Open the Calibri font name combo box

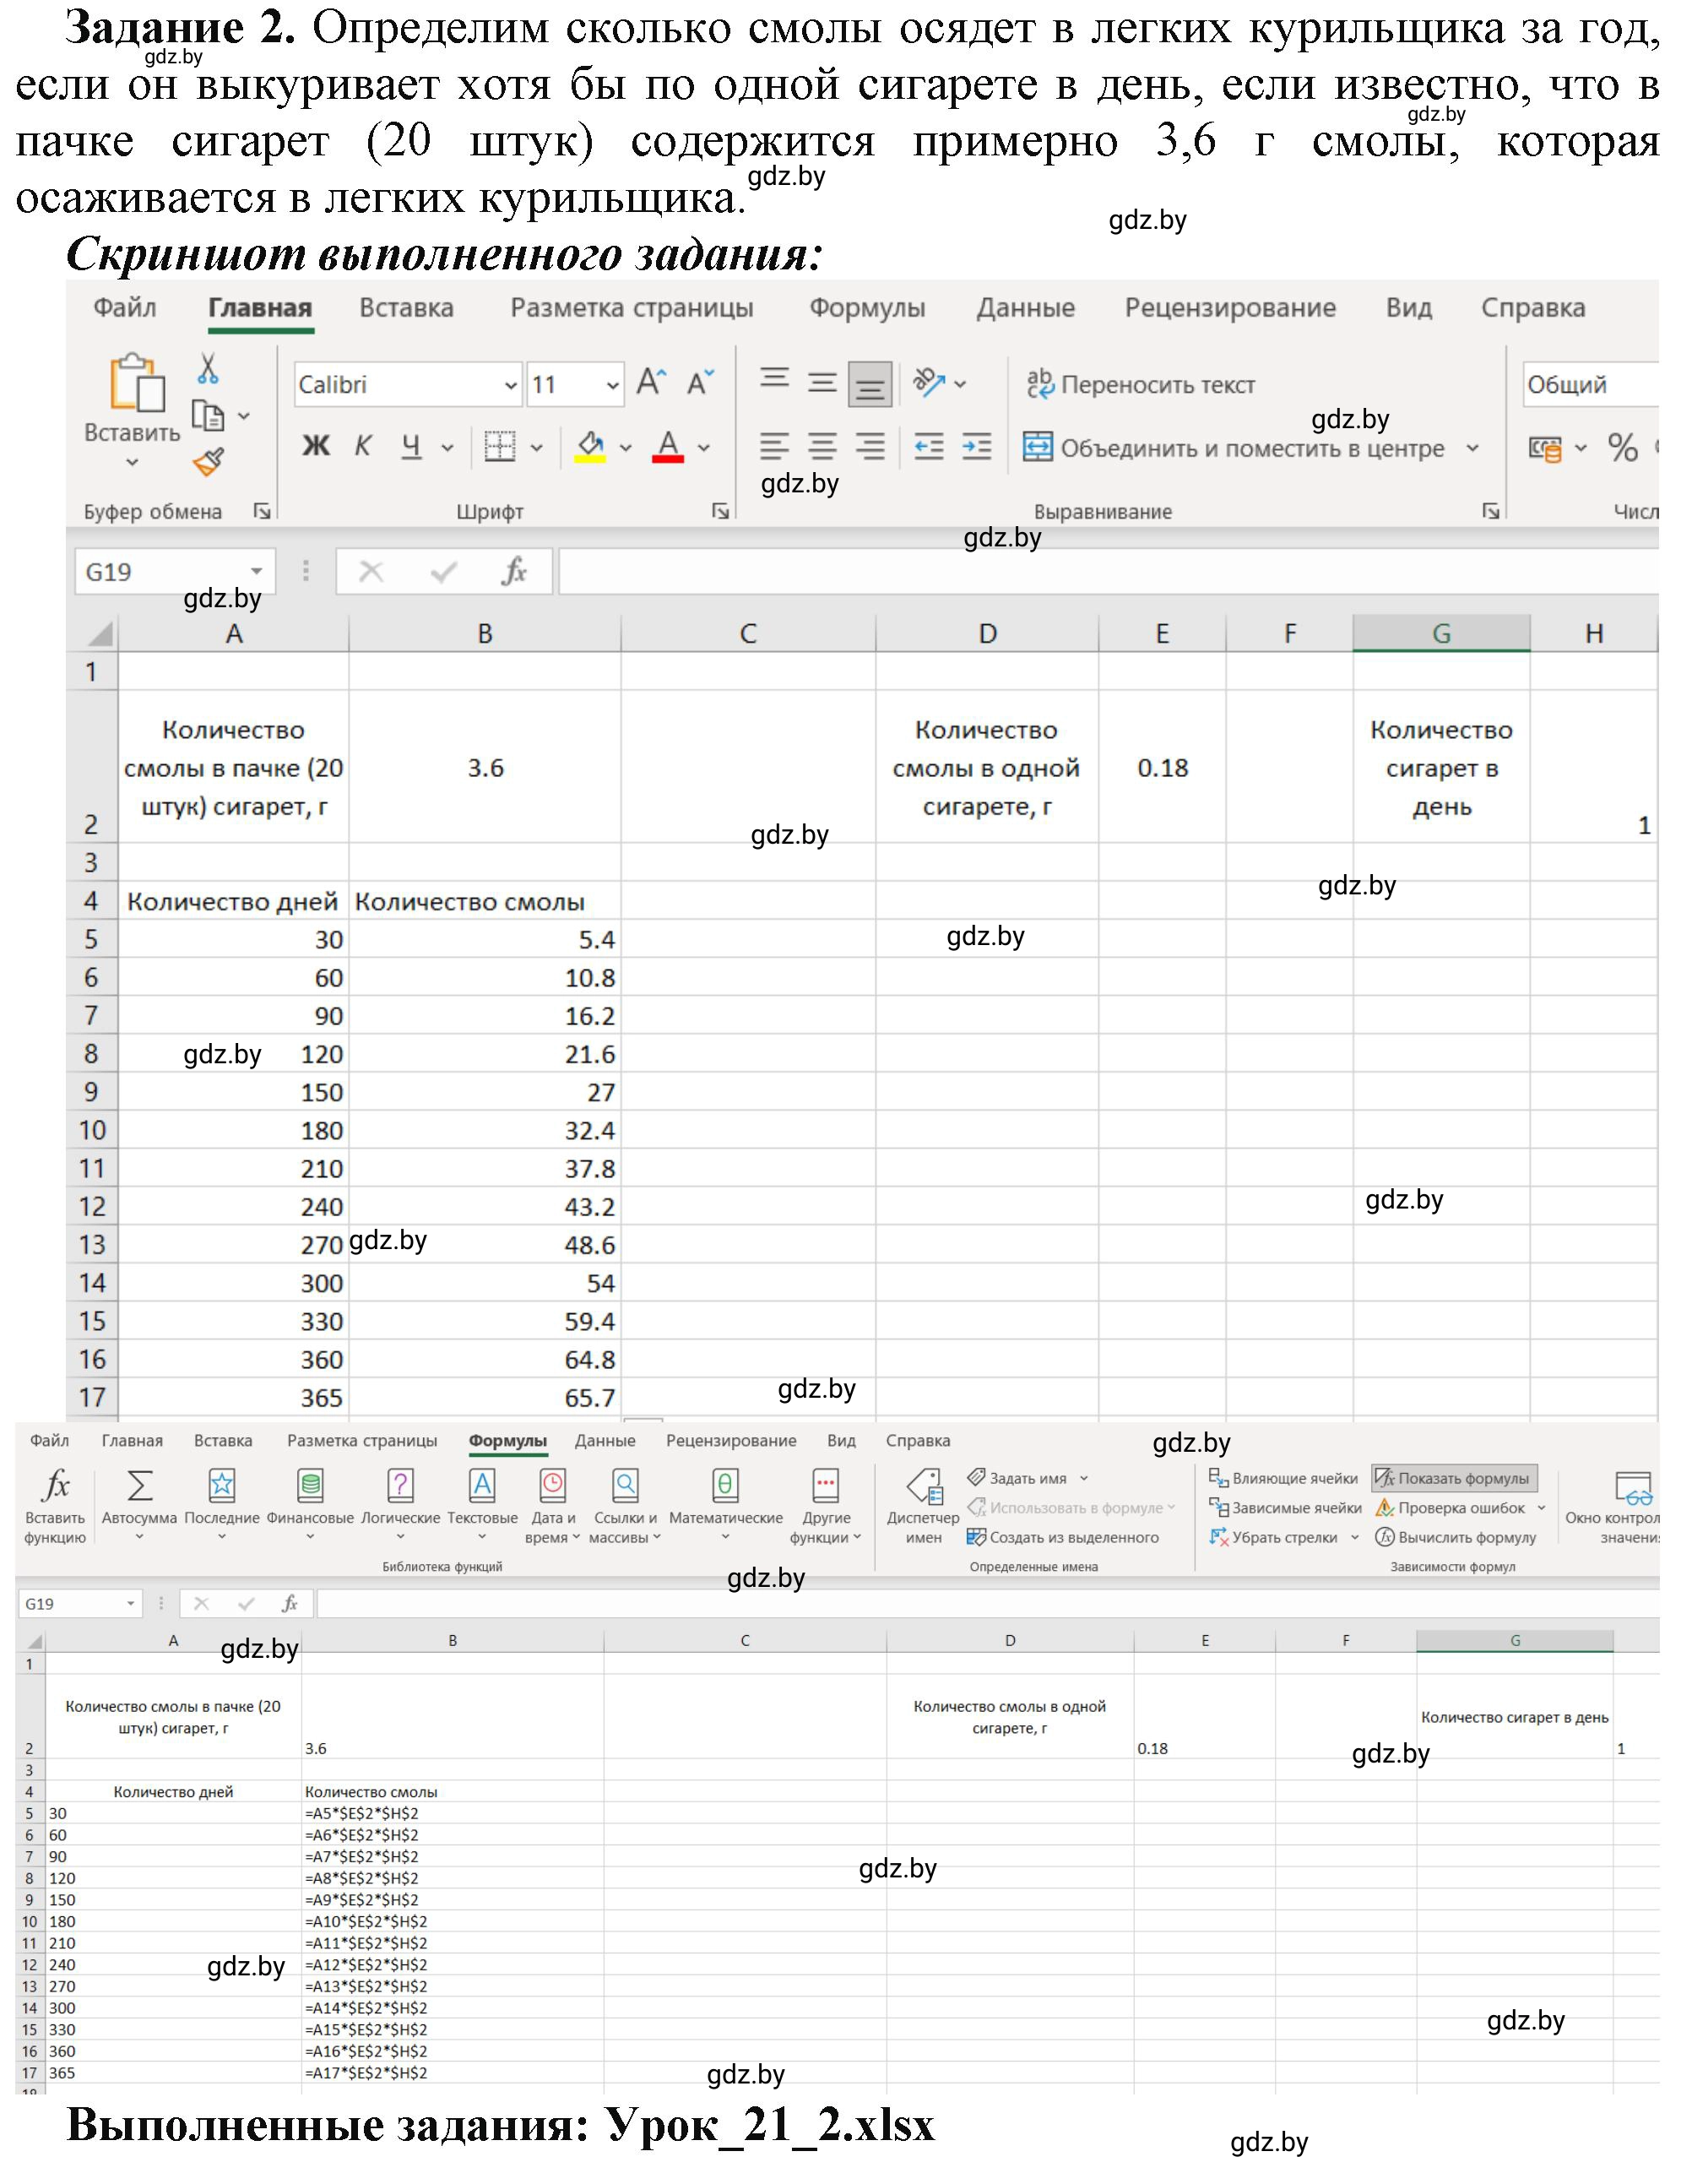click(x=408, y=384)
